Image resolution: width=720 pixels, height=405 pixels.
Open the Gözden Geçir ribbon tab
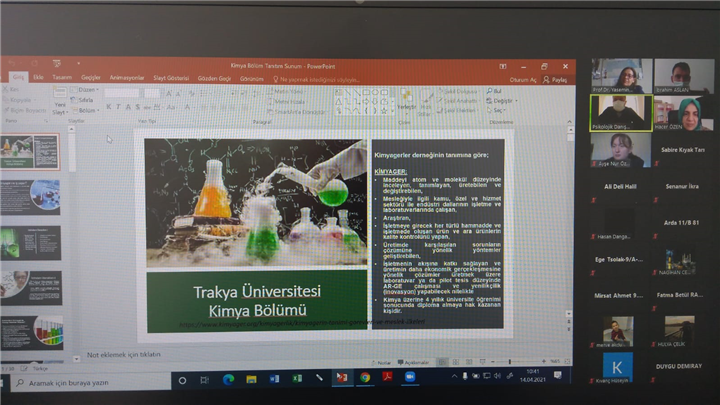(x=214, y=79)
